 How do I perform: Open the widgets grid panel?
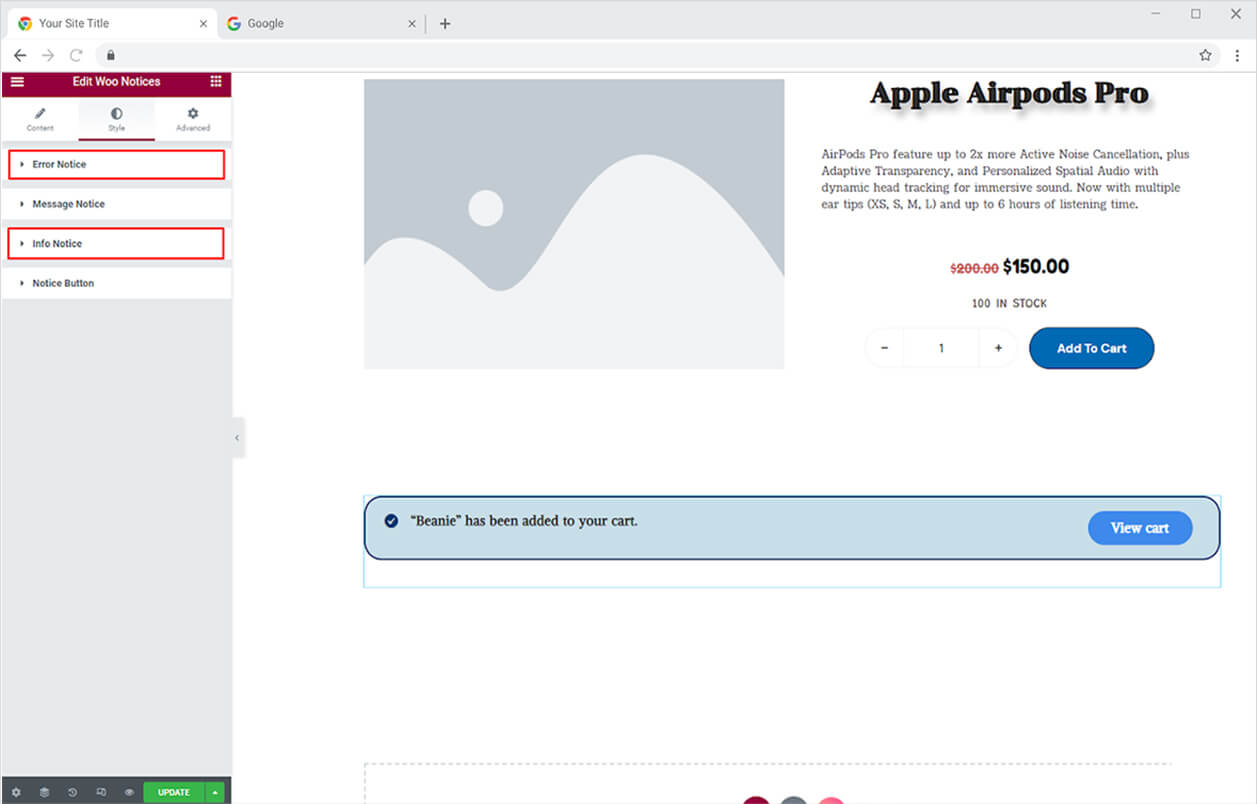pyautogui.click(x=216, y=82)
